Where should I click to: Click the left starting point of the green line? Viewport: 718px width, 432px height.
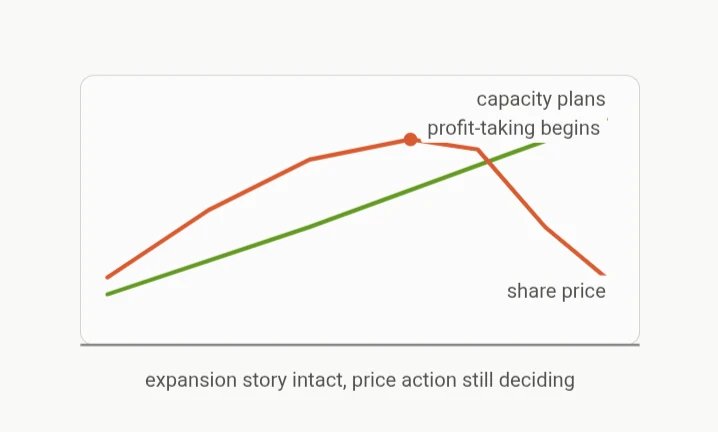click(108, 294)
